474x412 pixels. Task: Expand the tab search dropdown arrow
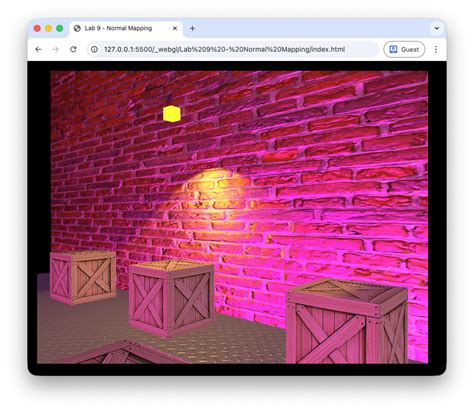tap(437, 28)
